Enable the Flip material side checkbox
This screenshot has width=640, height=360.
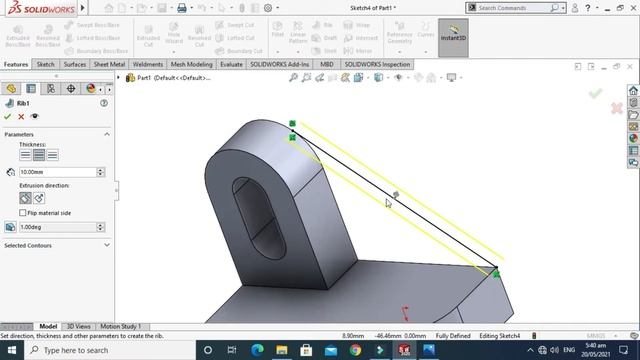tap(23, 213)
